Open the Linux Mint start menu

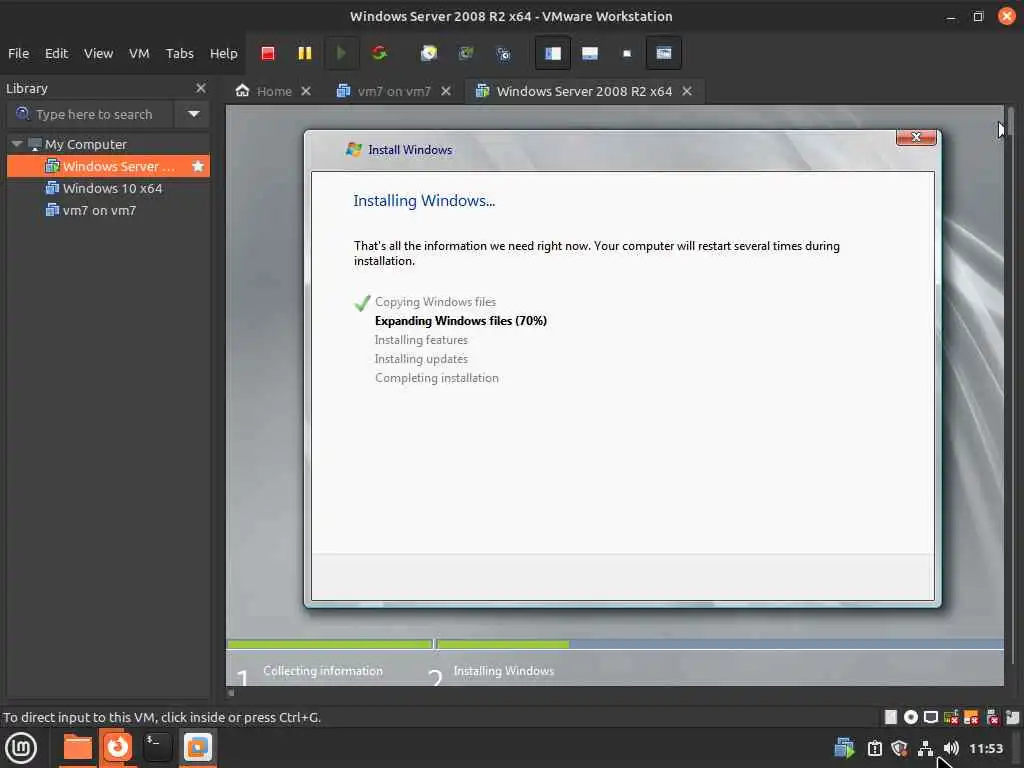pyautogui.click(x=21, y=748)
